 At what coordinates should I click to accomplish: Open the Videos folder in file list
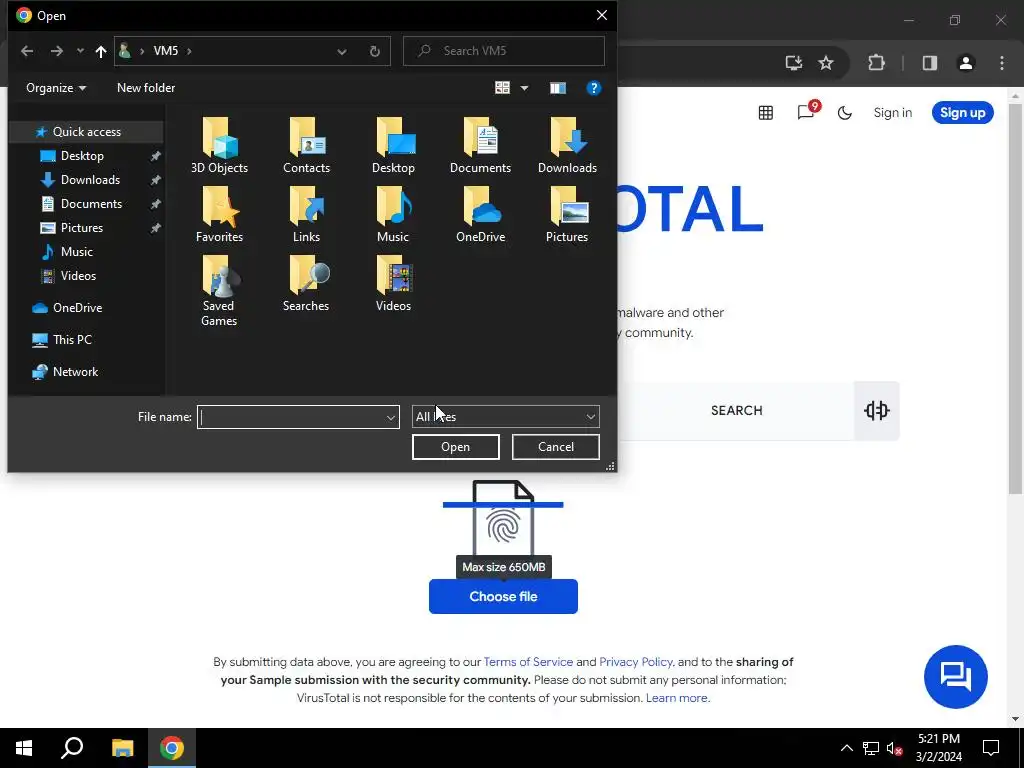point(393,283)
